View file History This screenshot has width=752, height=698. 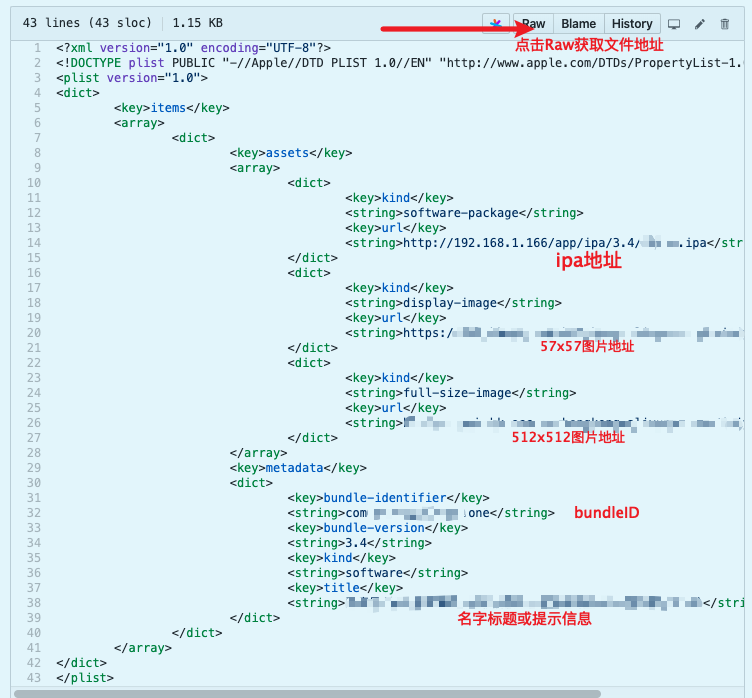click(x=631, y=23)
